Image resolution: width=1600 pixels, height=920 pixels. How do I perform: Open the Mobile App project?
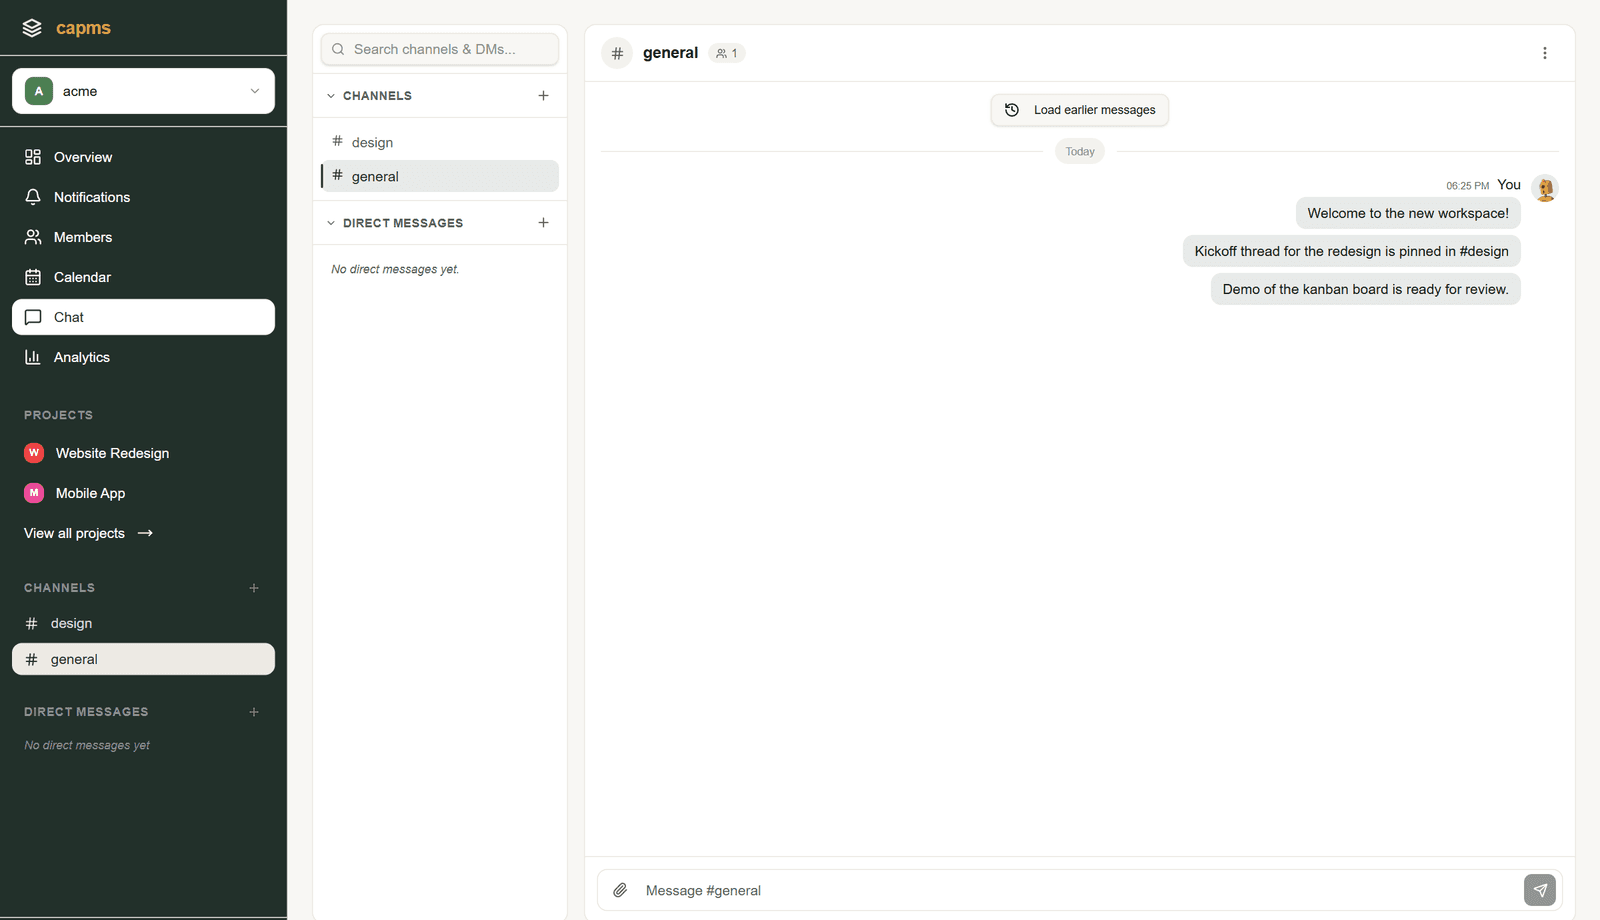(x=143, y=493)
